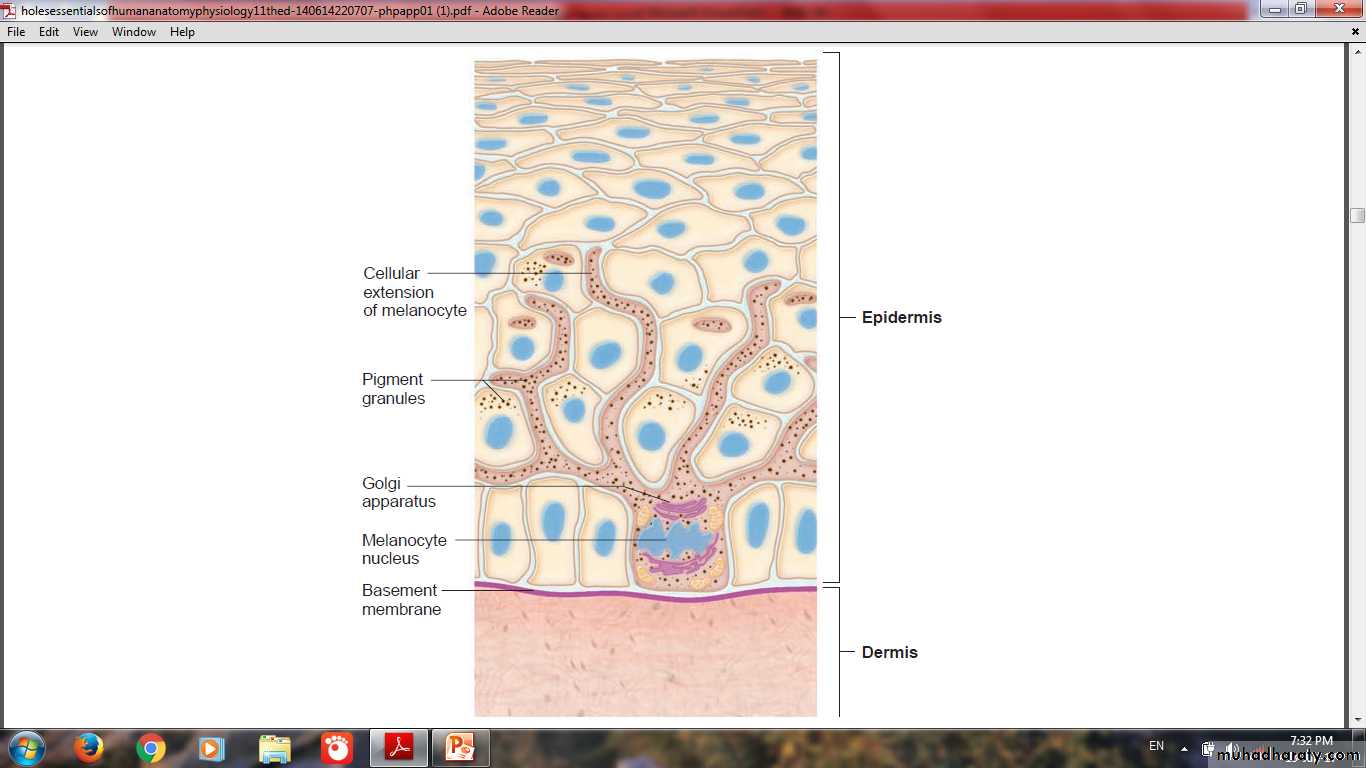Switch to Adobe Reader taskbar button
Viewport: 1366px width, 768px height.
[x=399, y=748]
